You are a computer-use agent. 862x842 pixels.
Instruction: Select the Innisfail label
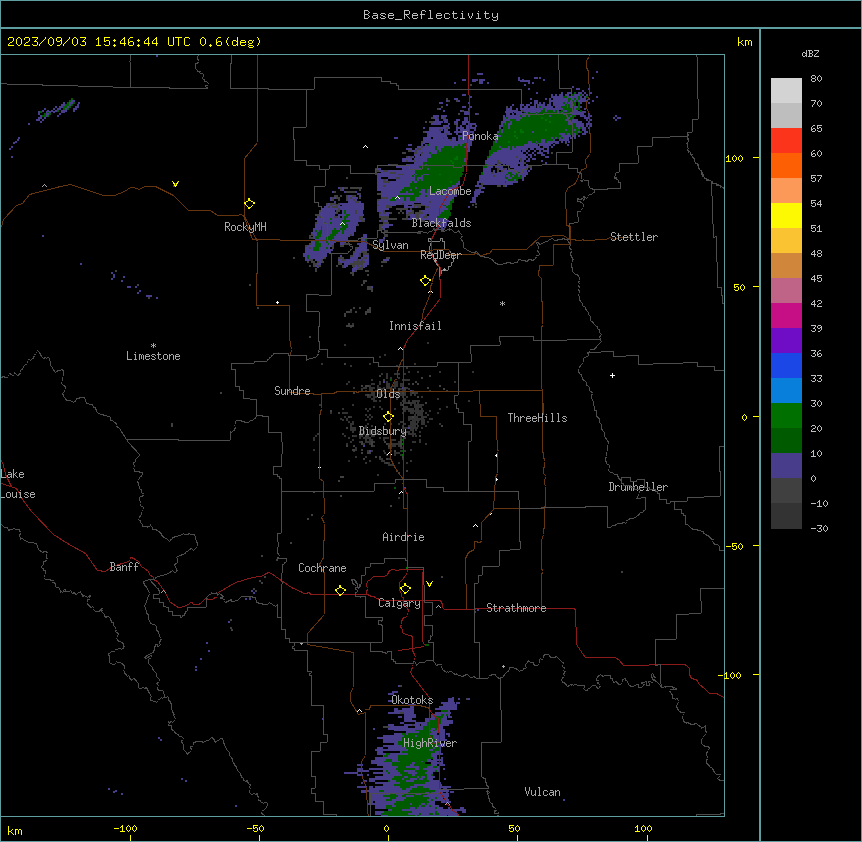tap(415, 326)
